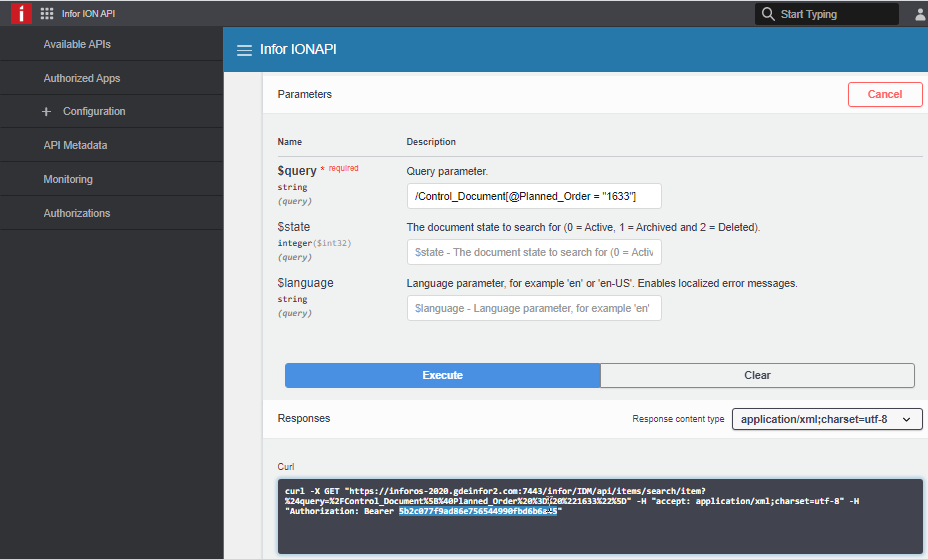
Task: Click the red Infor logo icon
Action: click(21, 13)
